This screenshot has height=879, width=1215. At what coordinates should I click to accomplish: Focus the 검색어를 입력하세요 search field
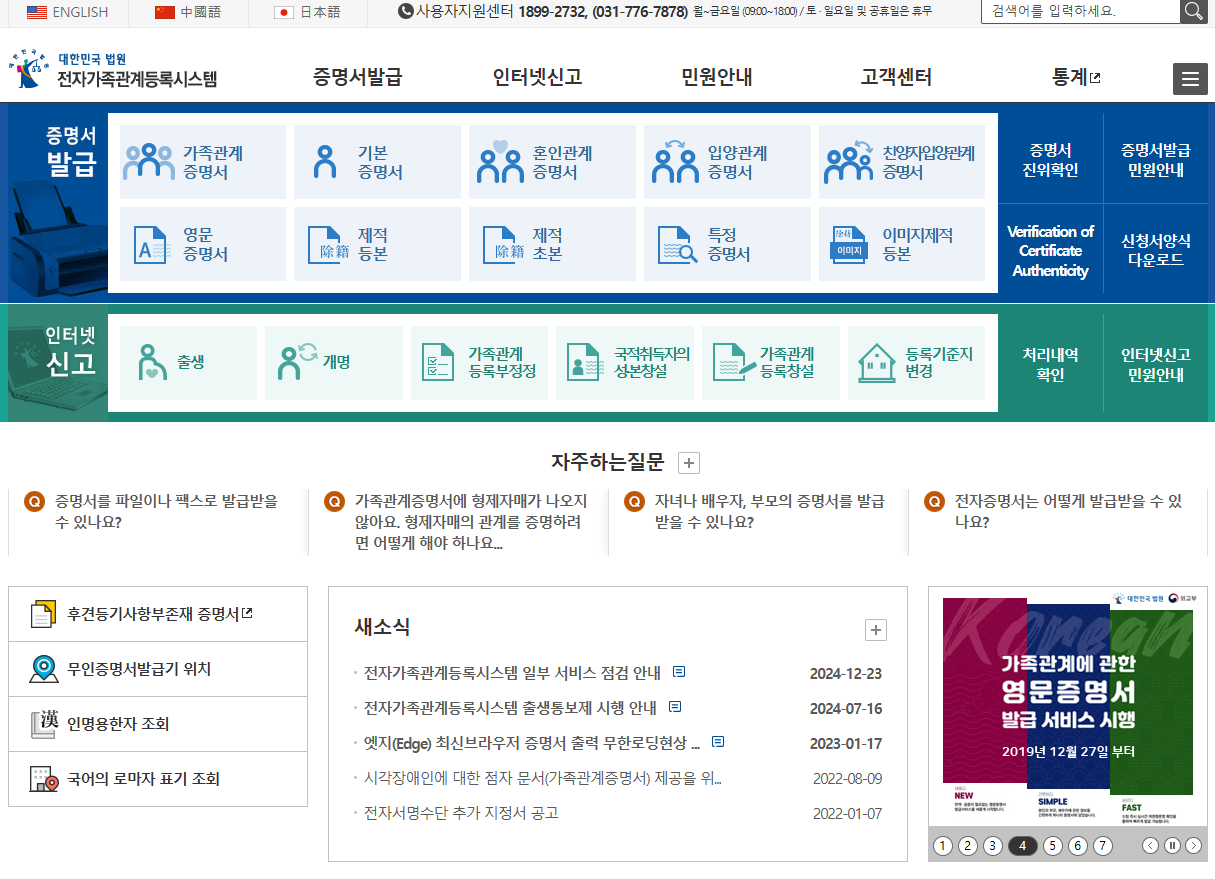(1081, 12)
